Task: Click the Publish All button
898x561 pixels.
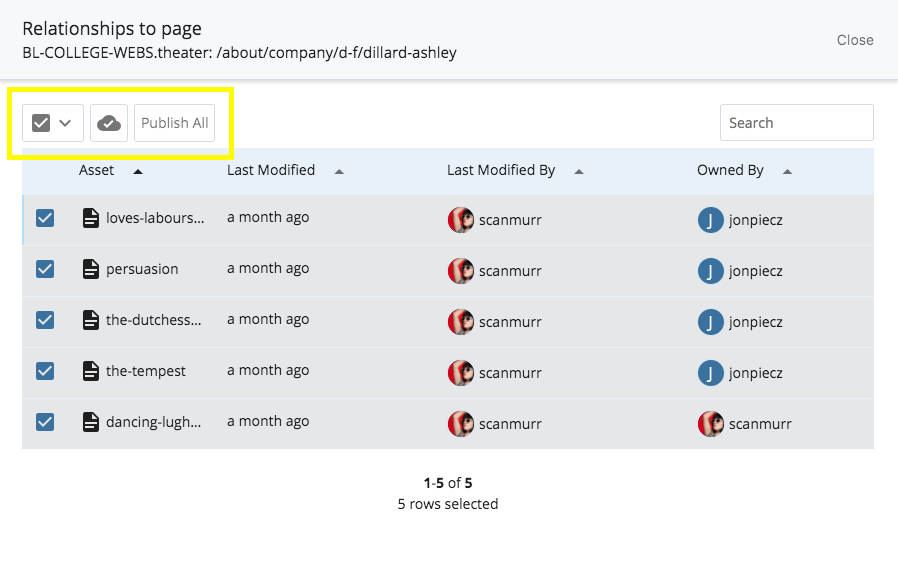Action: tap(175, 123)
